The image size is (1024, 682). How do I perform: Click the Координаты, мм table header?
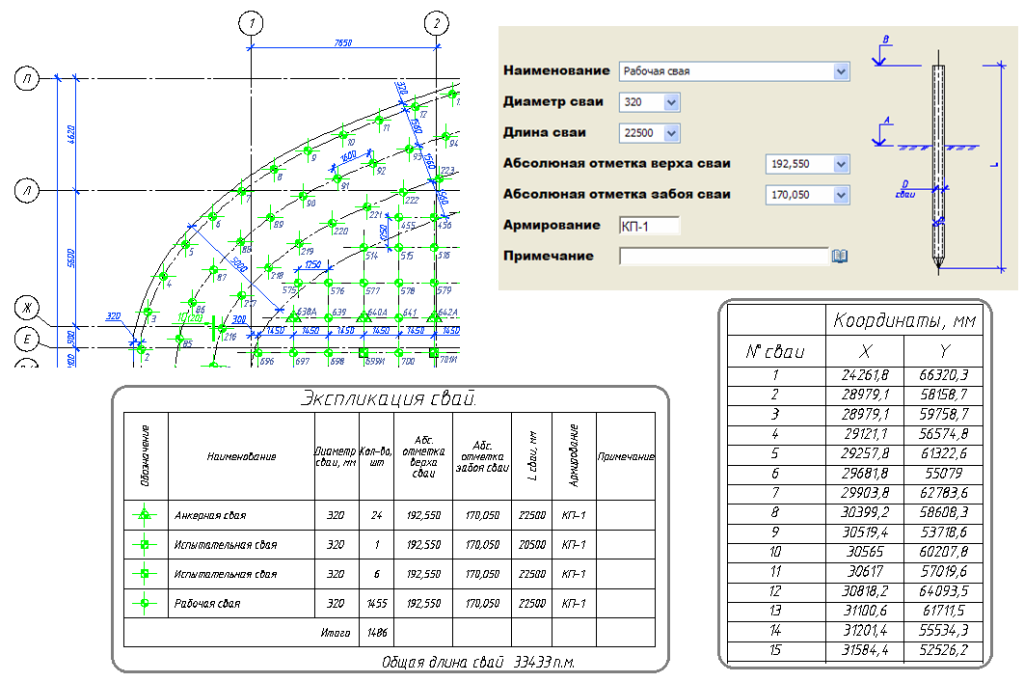pyautogui.click(x=903, y=320)
